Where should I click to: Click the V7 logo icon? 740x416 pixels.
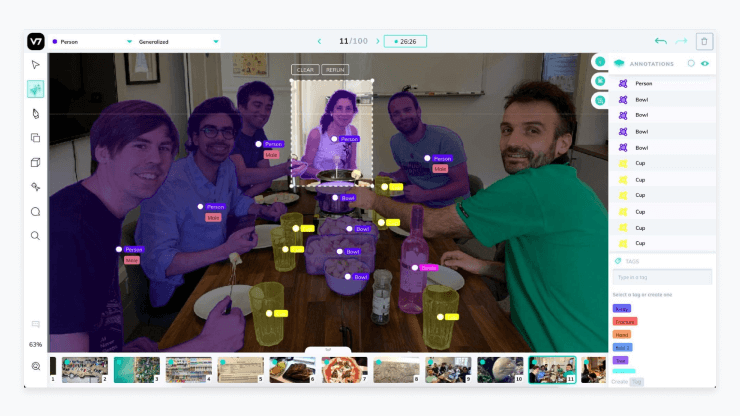(x=36, y=42)
